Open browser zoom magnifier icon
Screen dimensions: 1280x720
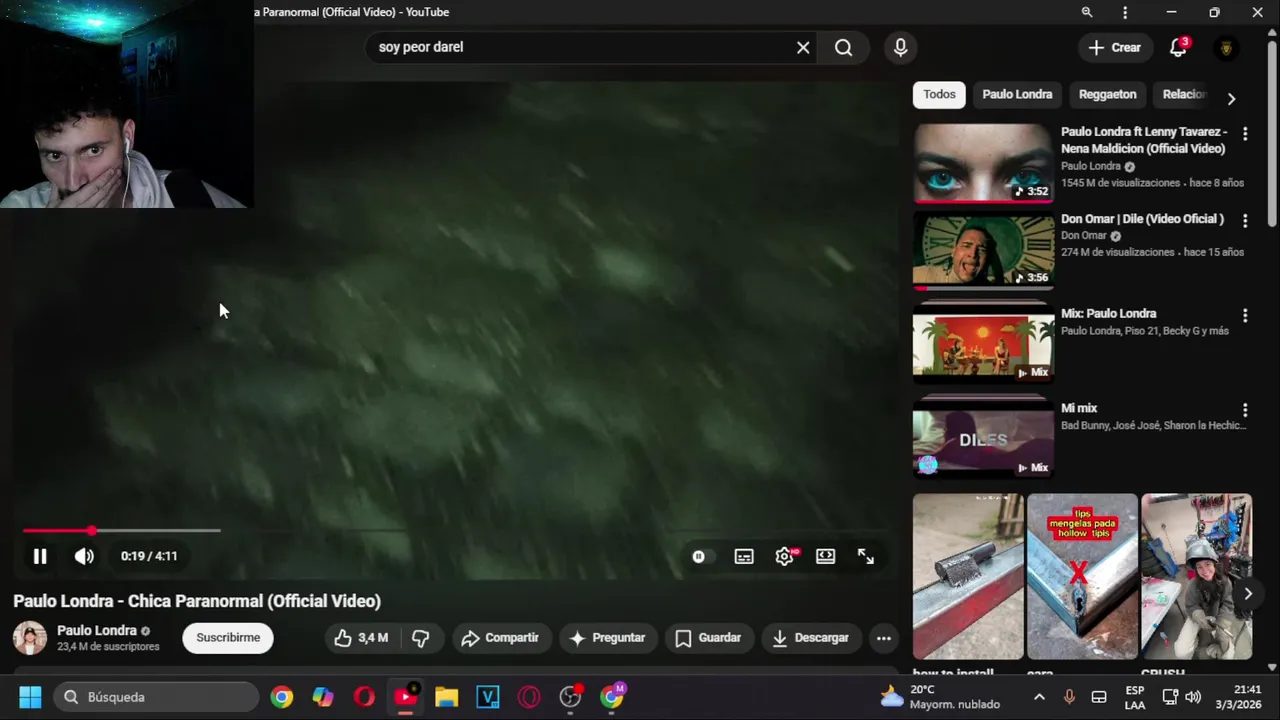[1087, 12]
